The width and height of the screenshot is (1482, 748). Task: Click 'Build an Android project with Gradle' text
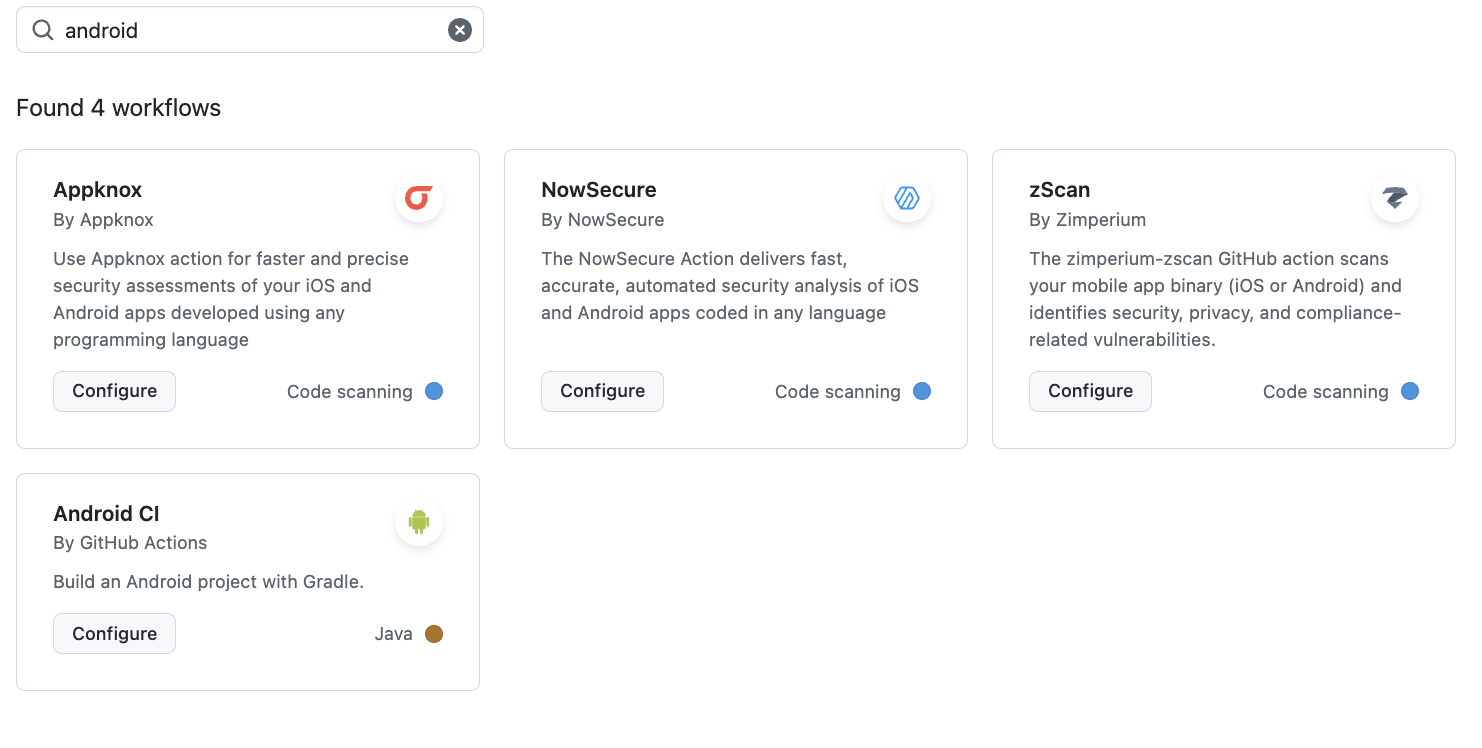(208, 582)
